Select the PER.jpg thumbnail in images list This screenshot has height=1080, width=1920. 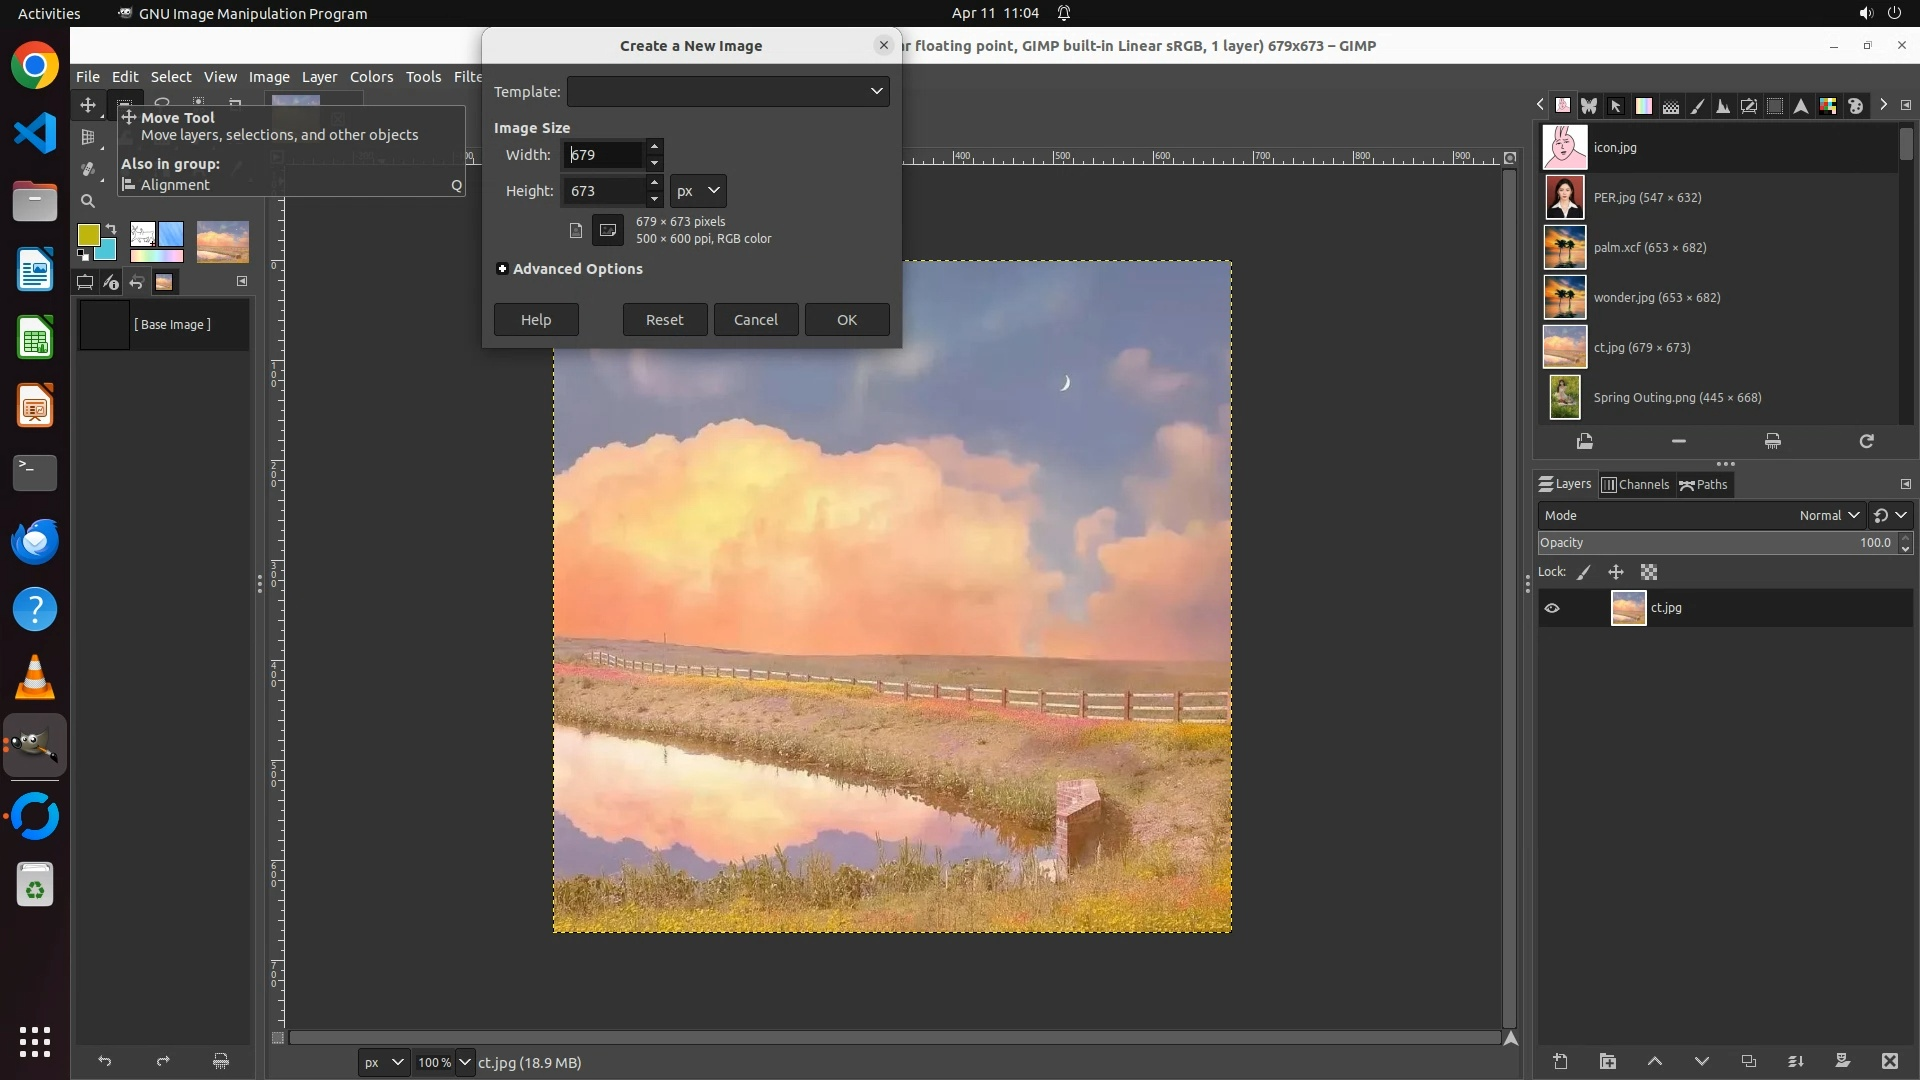click(1565, 197)
